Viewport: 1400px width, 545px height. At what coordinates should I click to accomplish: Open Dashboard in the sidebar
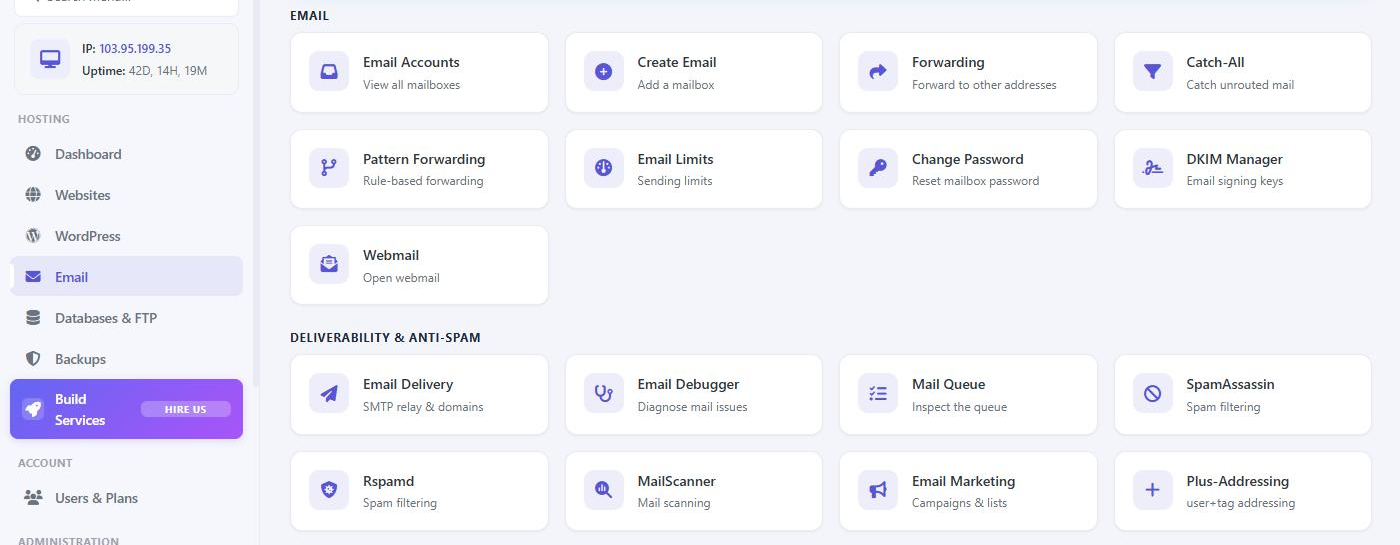tap(126, 154)
